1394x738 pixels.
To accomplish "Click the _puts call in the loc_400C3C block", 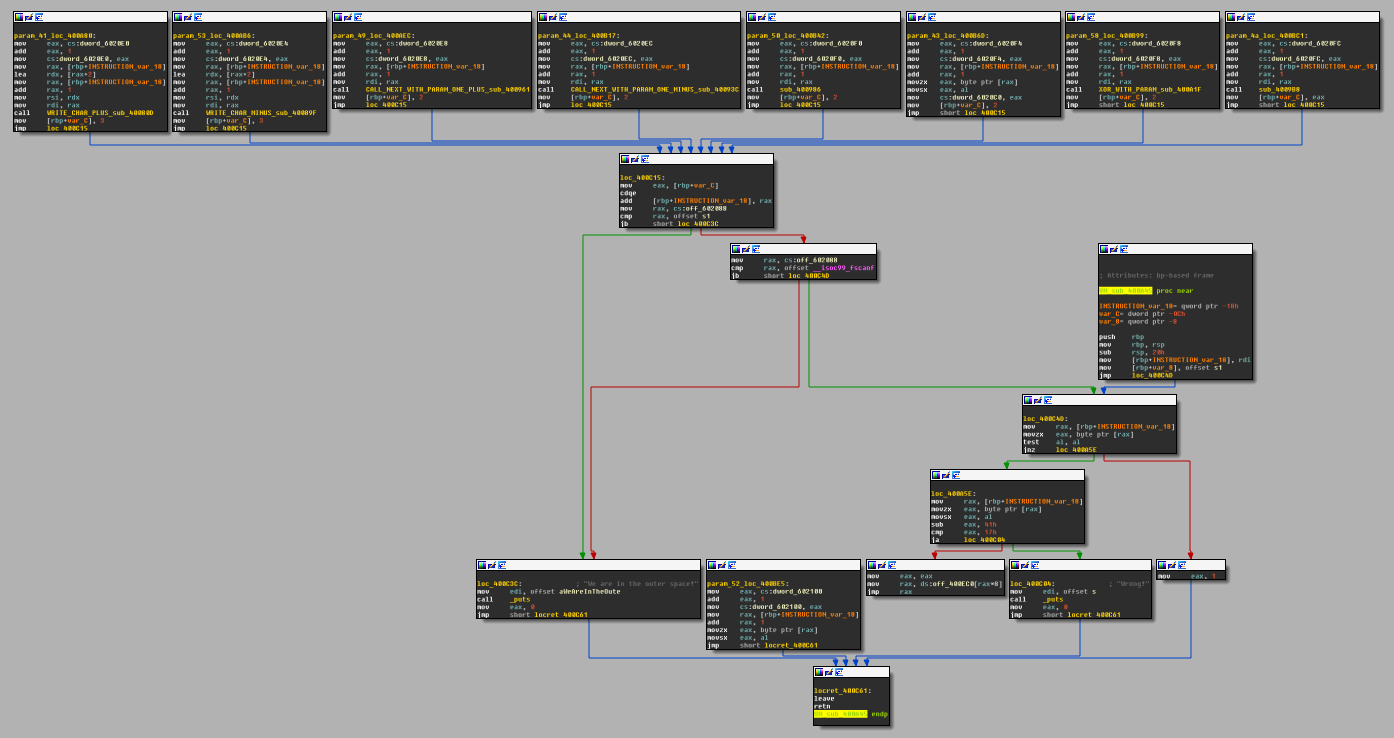I will tap(520, 600).
